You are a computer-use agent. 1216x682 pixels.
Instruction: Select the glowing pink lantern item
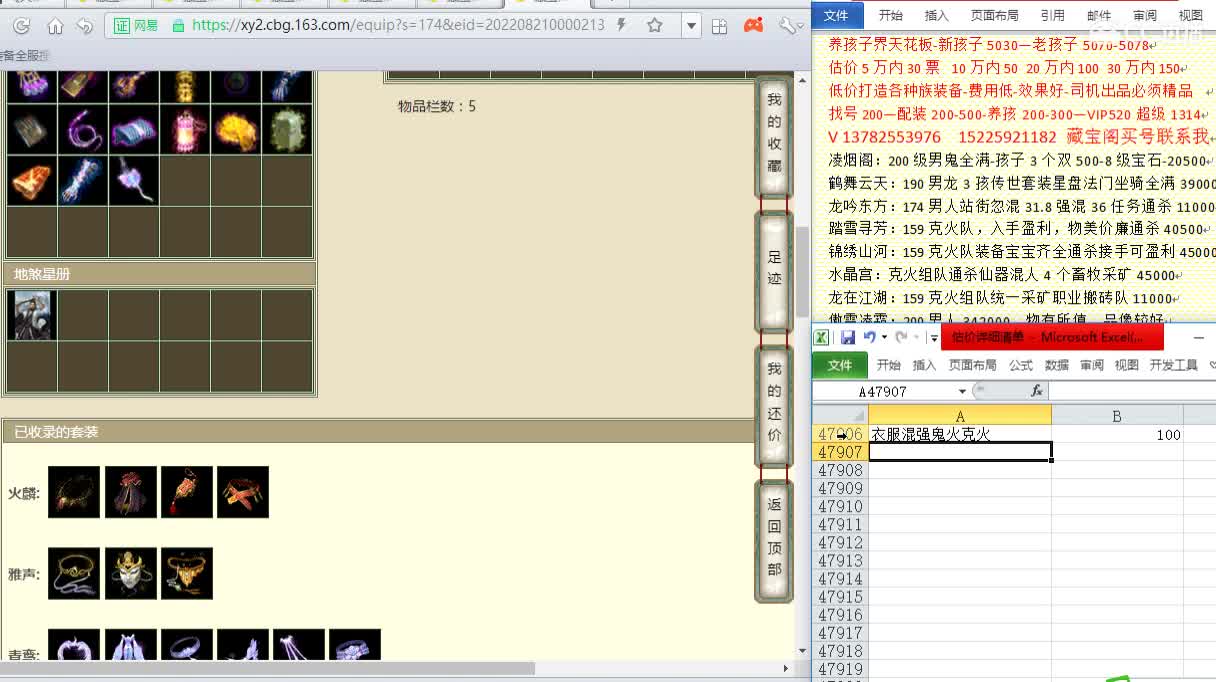(185, 129)
